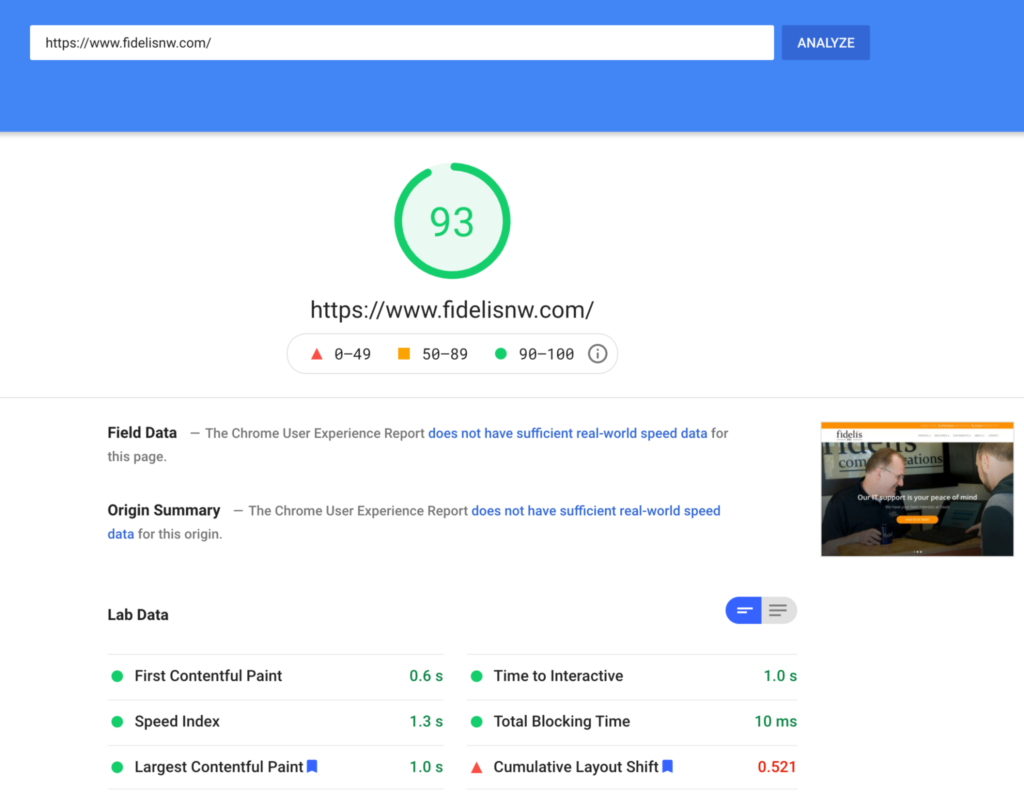Click the ANALYZE button
The height and width of the screenshot is (794, 1024).
tap(825, 42)
